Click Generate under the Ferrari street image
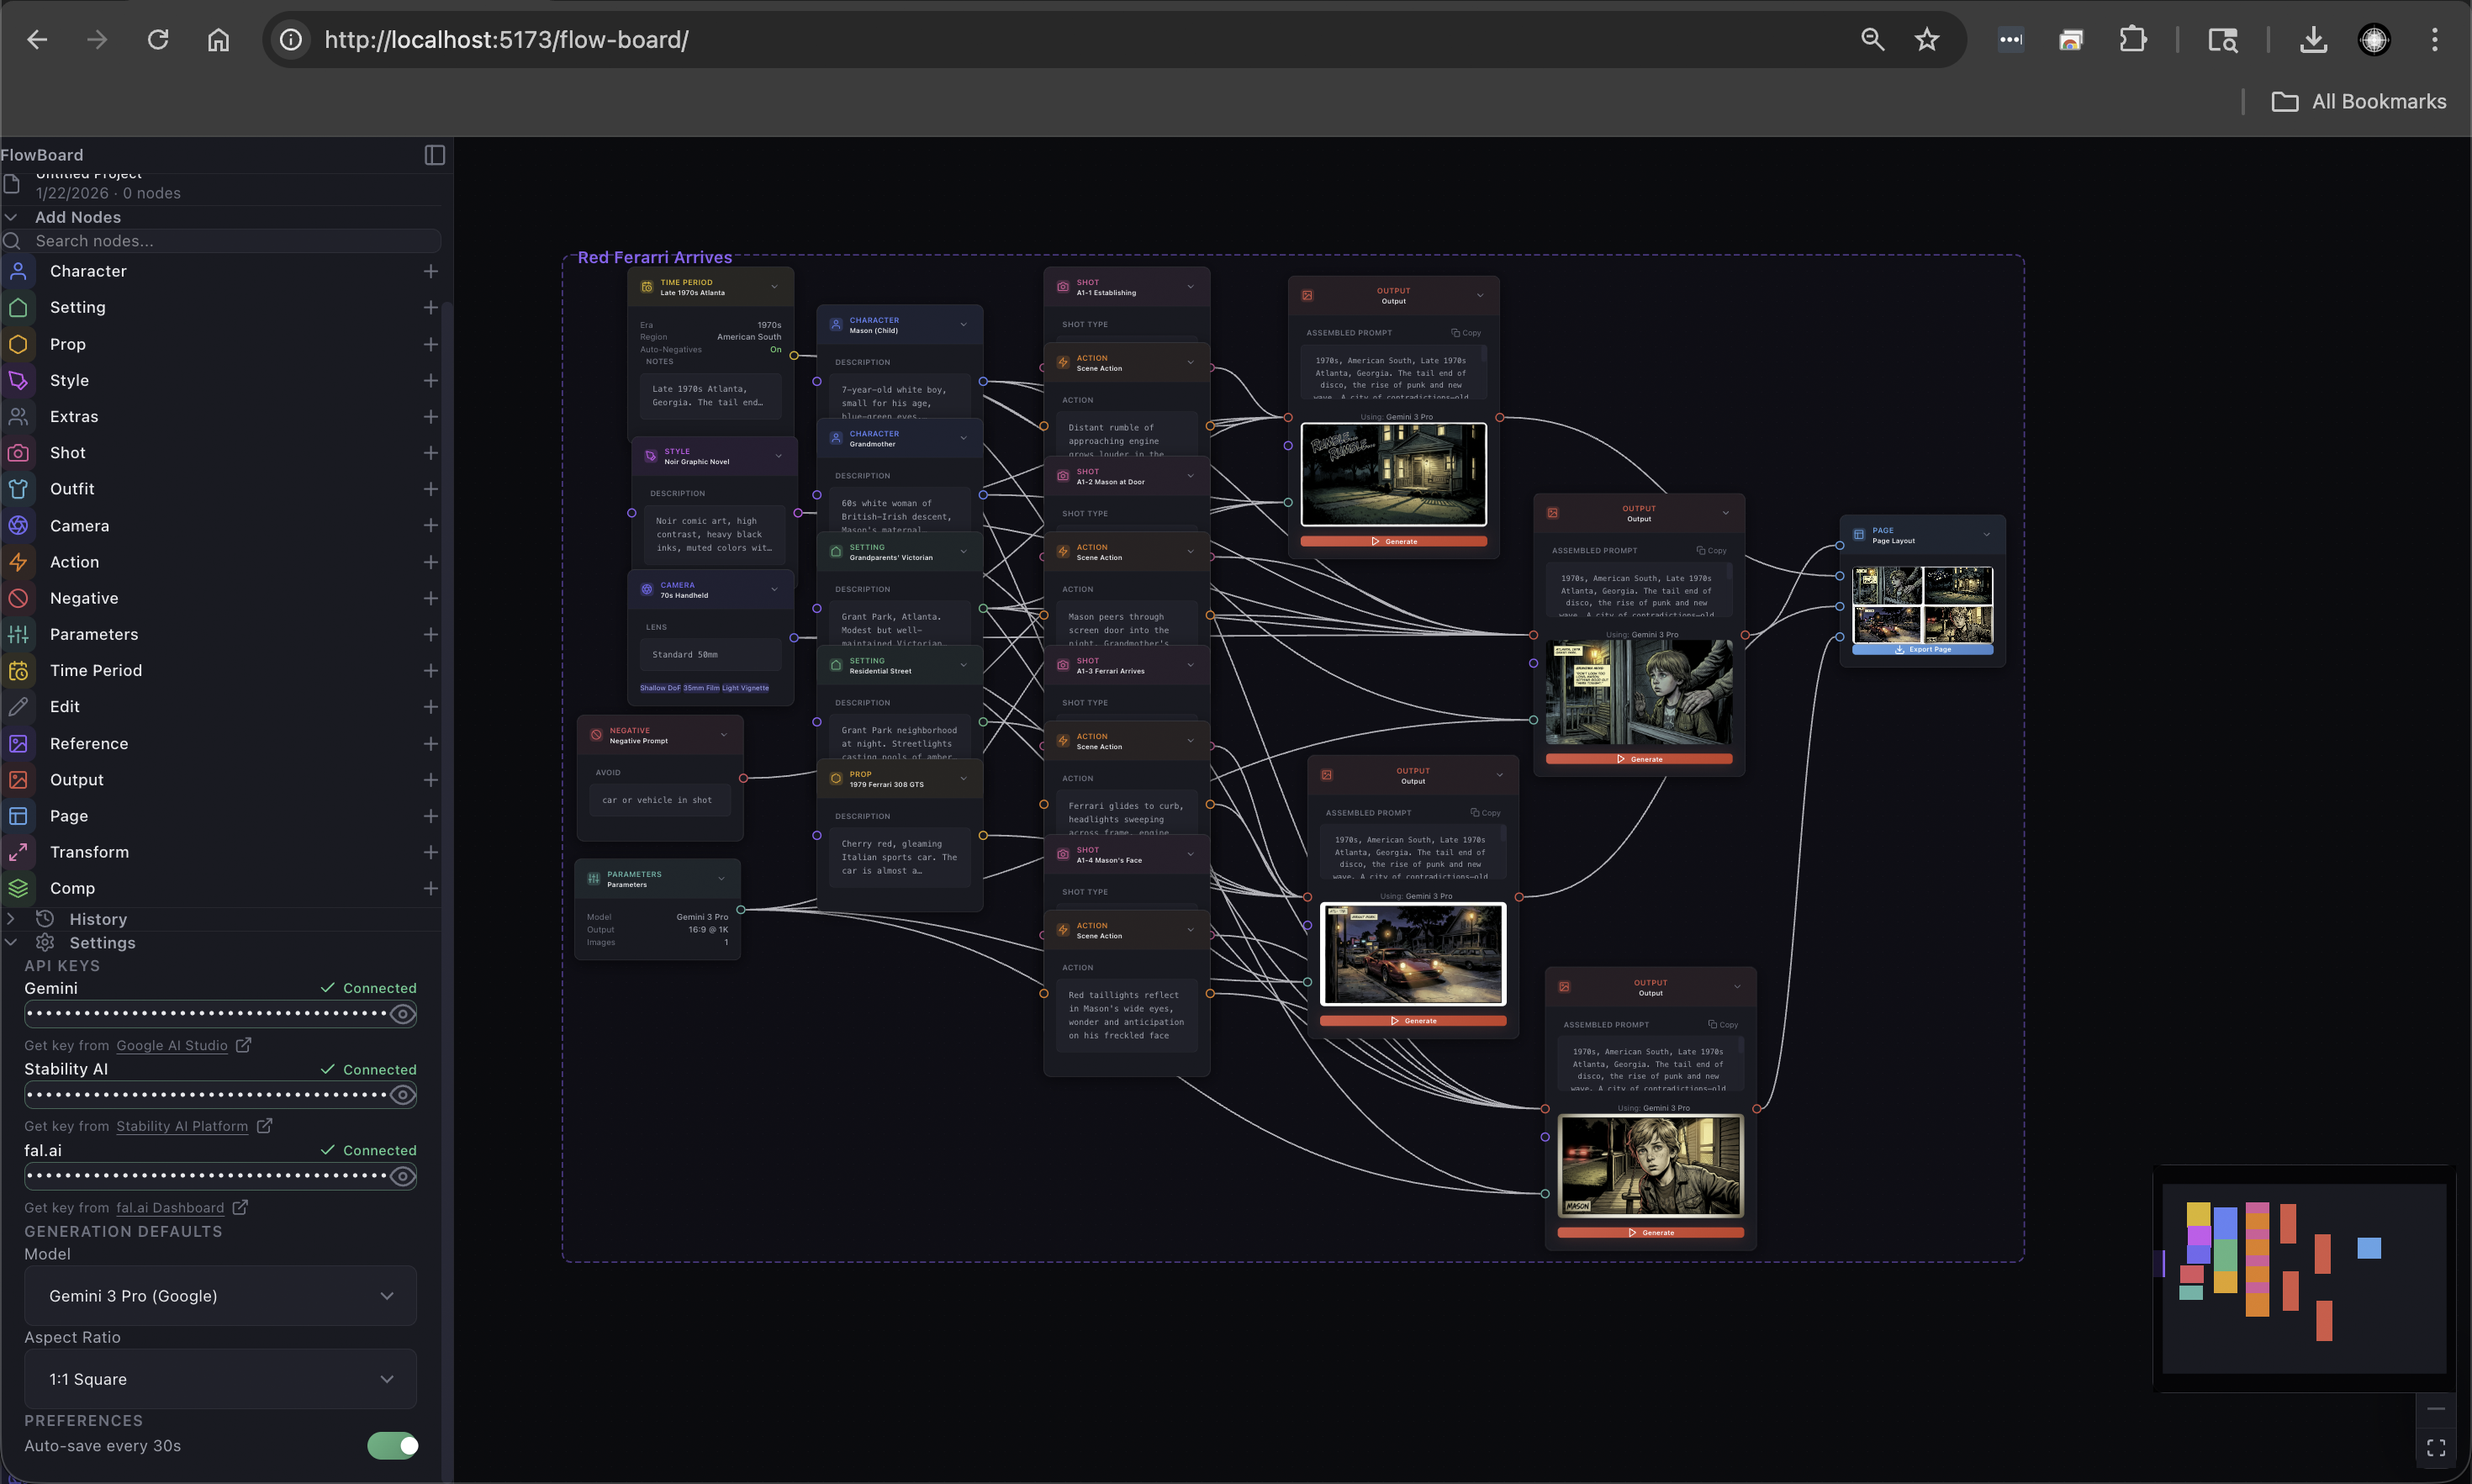Screen dimensions: 2472x1484 [1413, 1021]
